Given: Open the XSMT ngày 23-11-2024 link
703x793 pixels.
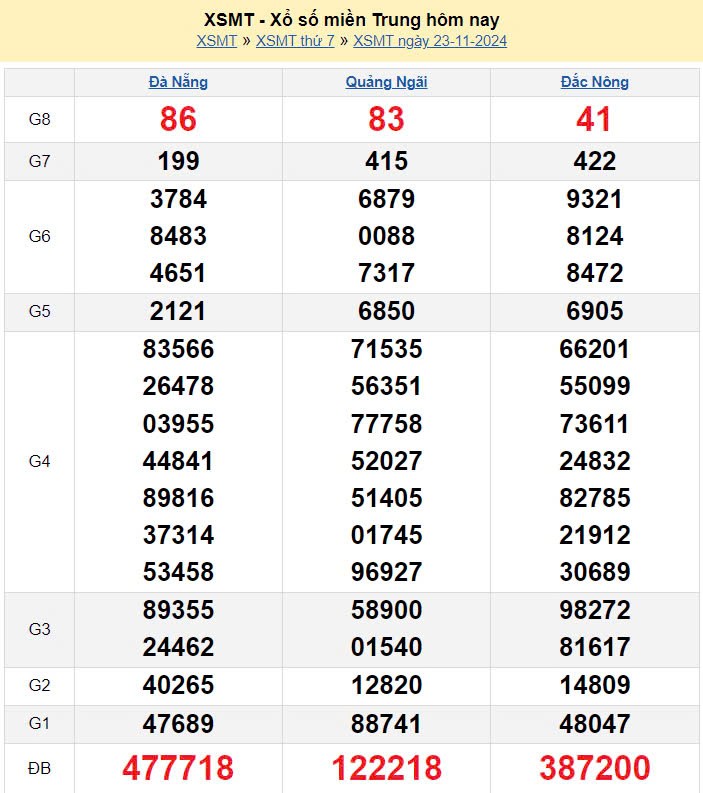Looking at the screenshot, I should (430, 41).
